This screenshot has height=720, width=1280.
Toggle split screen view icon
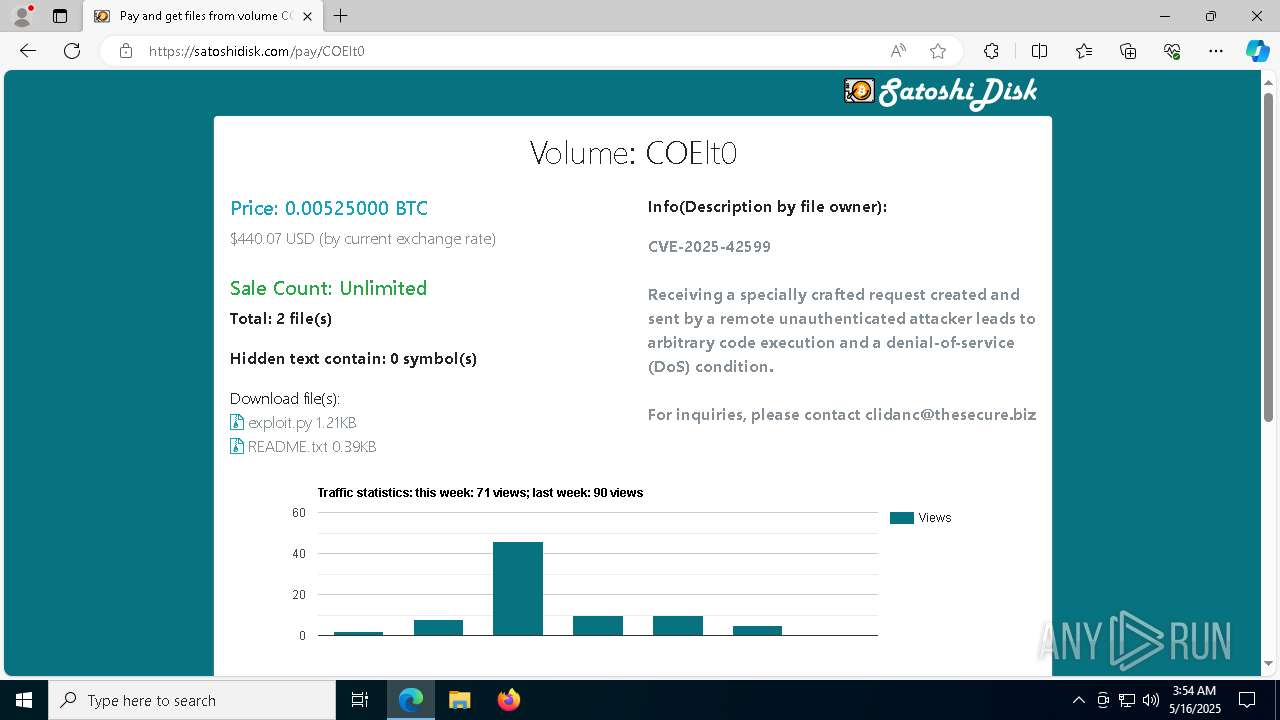point(1039,51)
